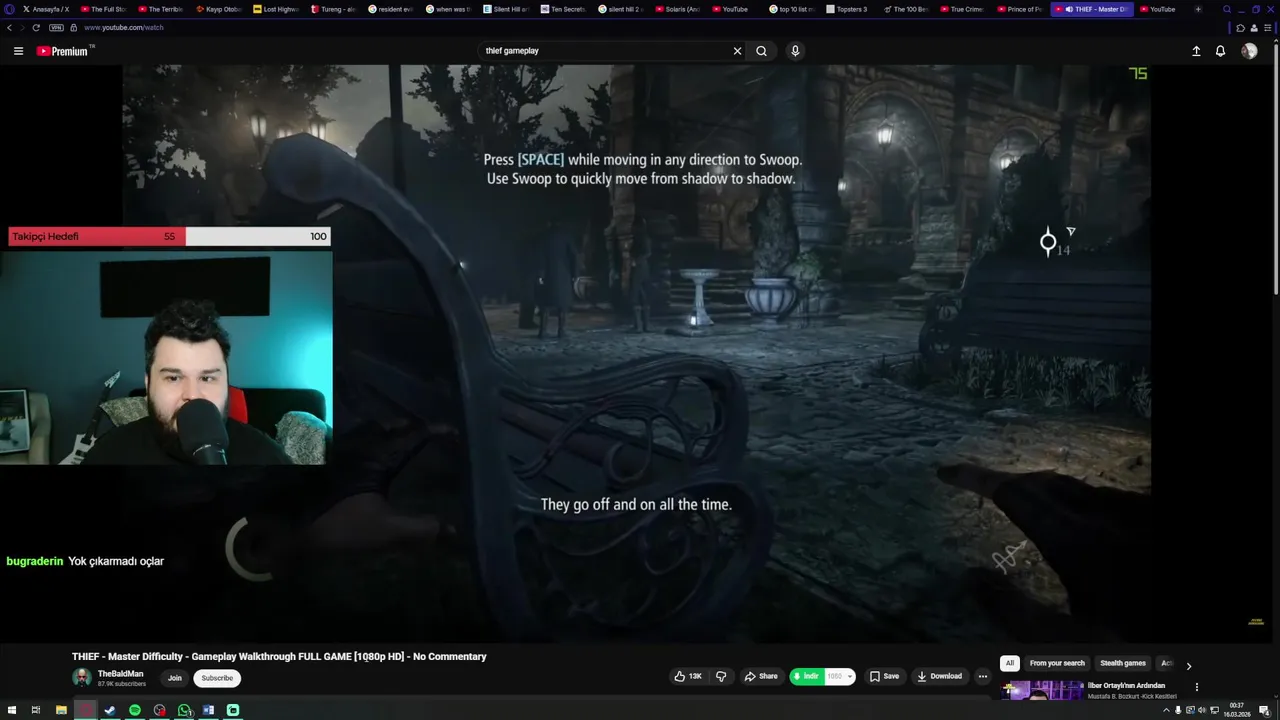This screenshot has height=720, width=1280.
Task: Click the Join membership button
Action: pos(175,678)
